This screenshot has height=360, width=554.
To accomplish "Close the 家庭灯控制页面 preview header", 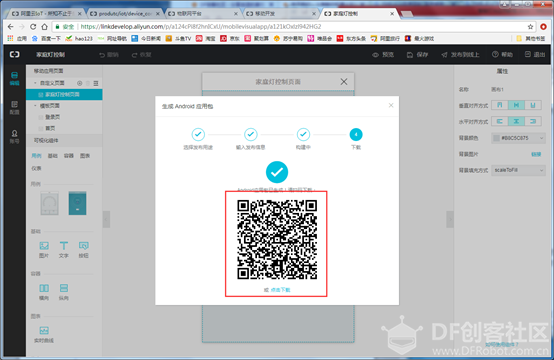I will point(344,82).
